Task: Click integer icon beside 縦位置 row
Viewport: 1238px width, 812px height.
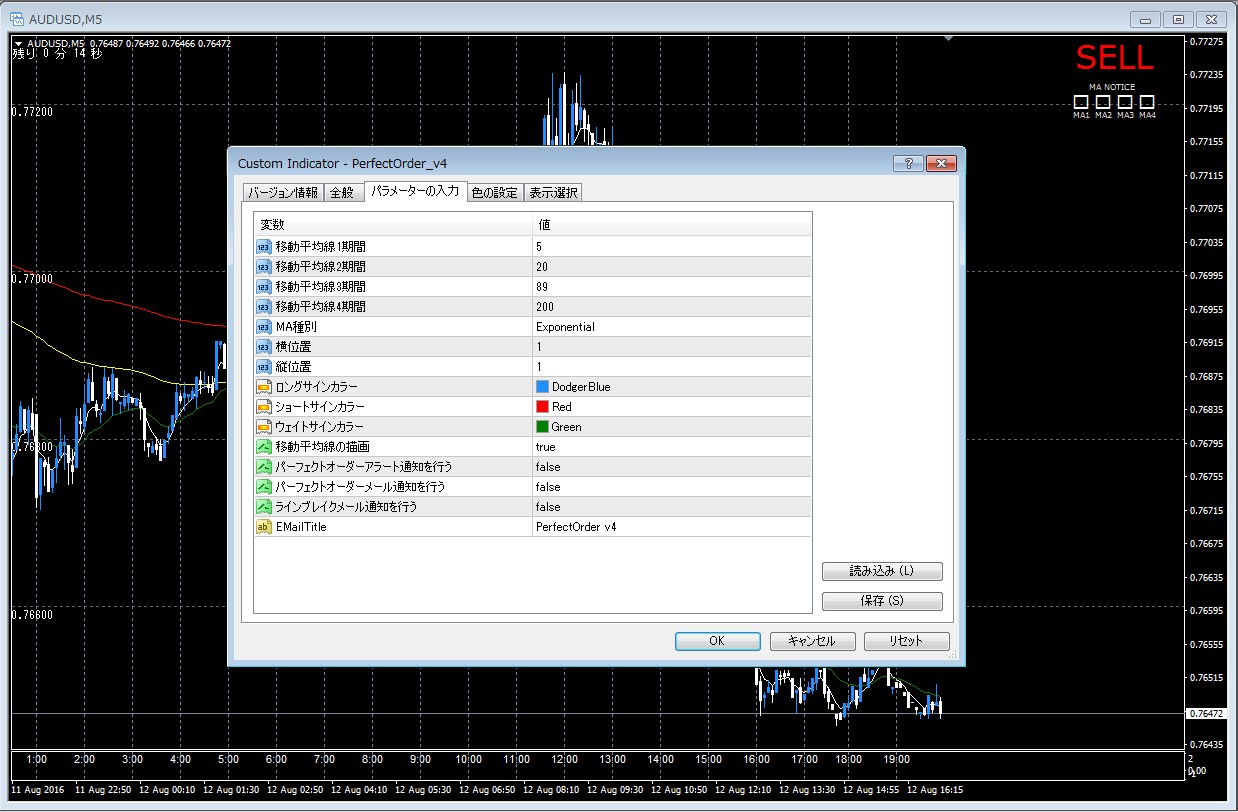Action: tap(264, 366)
